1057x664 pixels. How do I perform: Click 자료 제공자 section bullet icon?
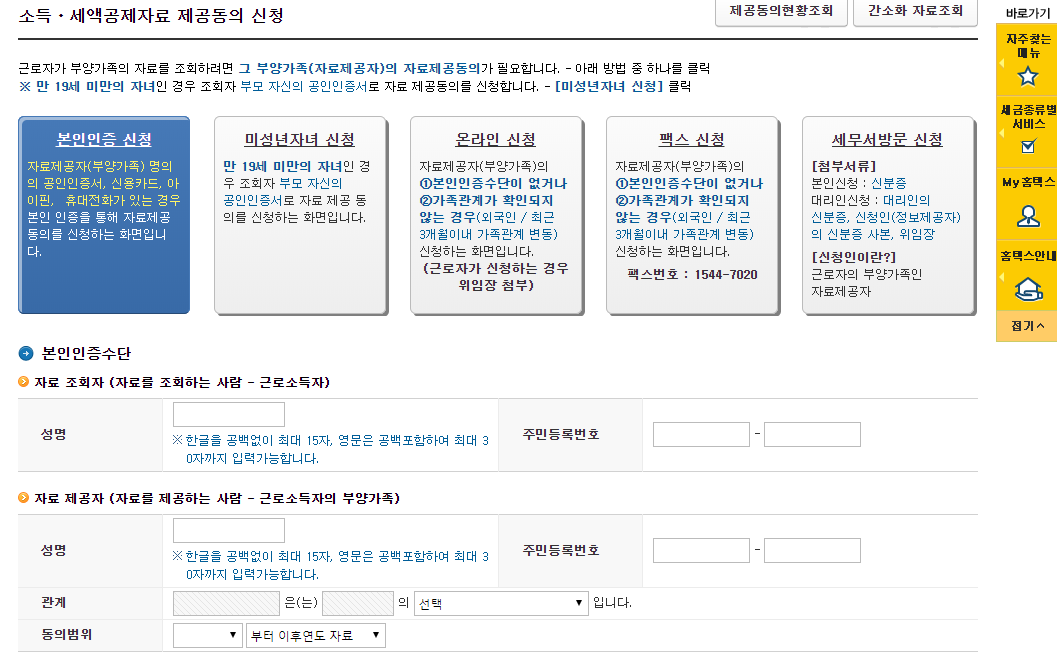tap(24, 498)
